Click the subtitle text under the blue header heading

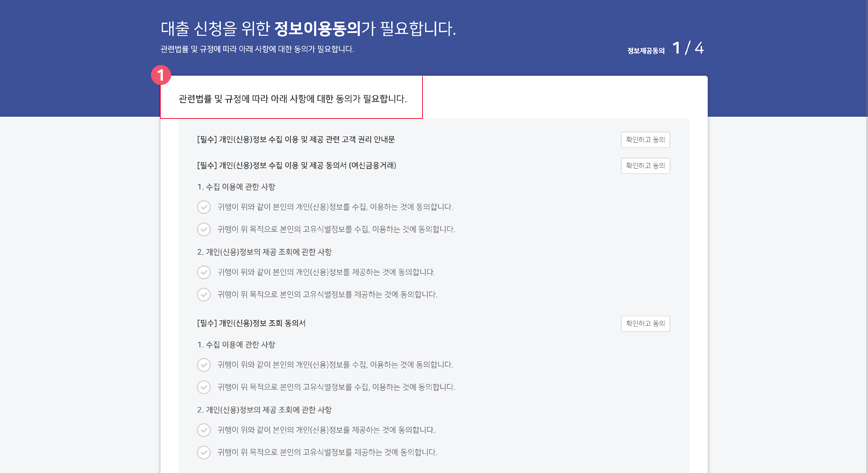click(257, 49)
